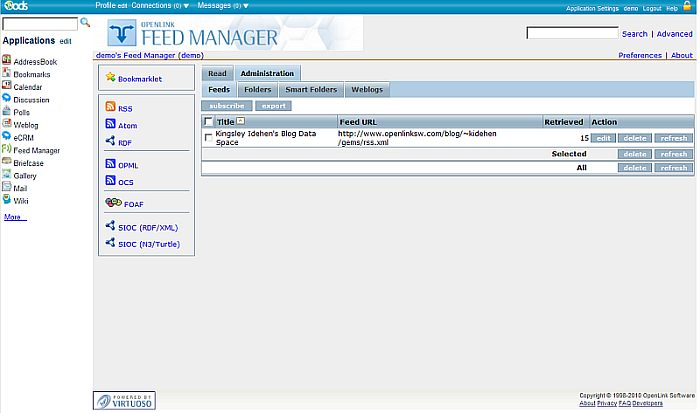Click the Bookmarklet star icon
The image size is (700, 413).
point(110,77)
